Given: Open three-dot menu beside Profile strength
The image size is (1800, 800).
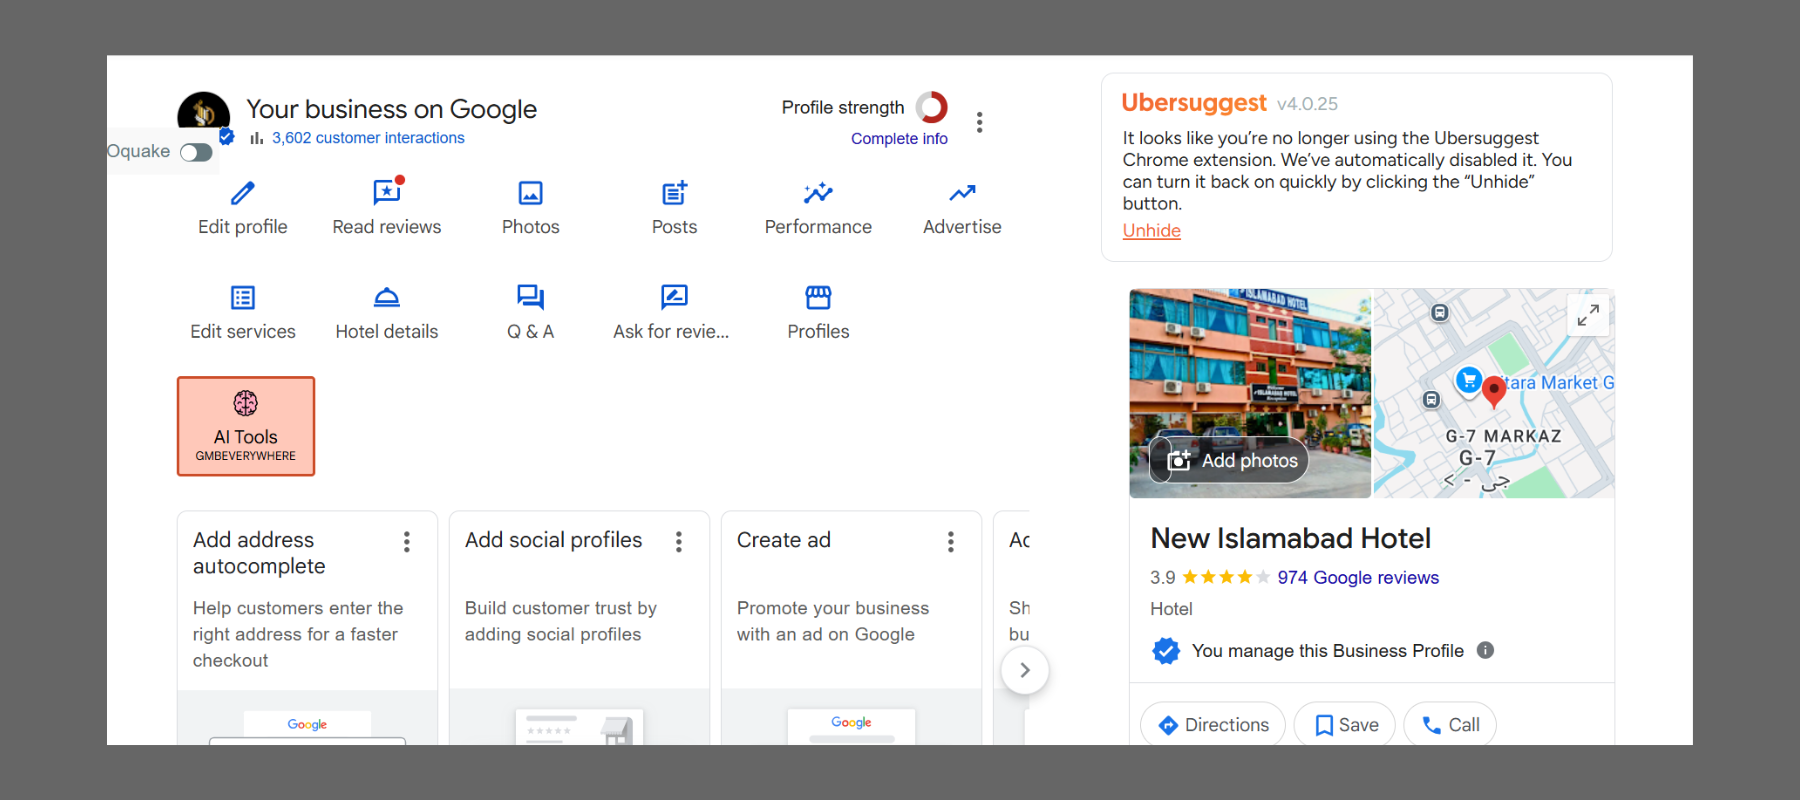Looking at the screenshot, I should coord(979,122).
